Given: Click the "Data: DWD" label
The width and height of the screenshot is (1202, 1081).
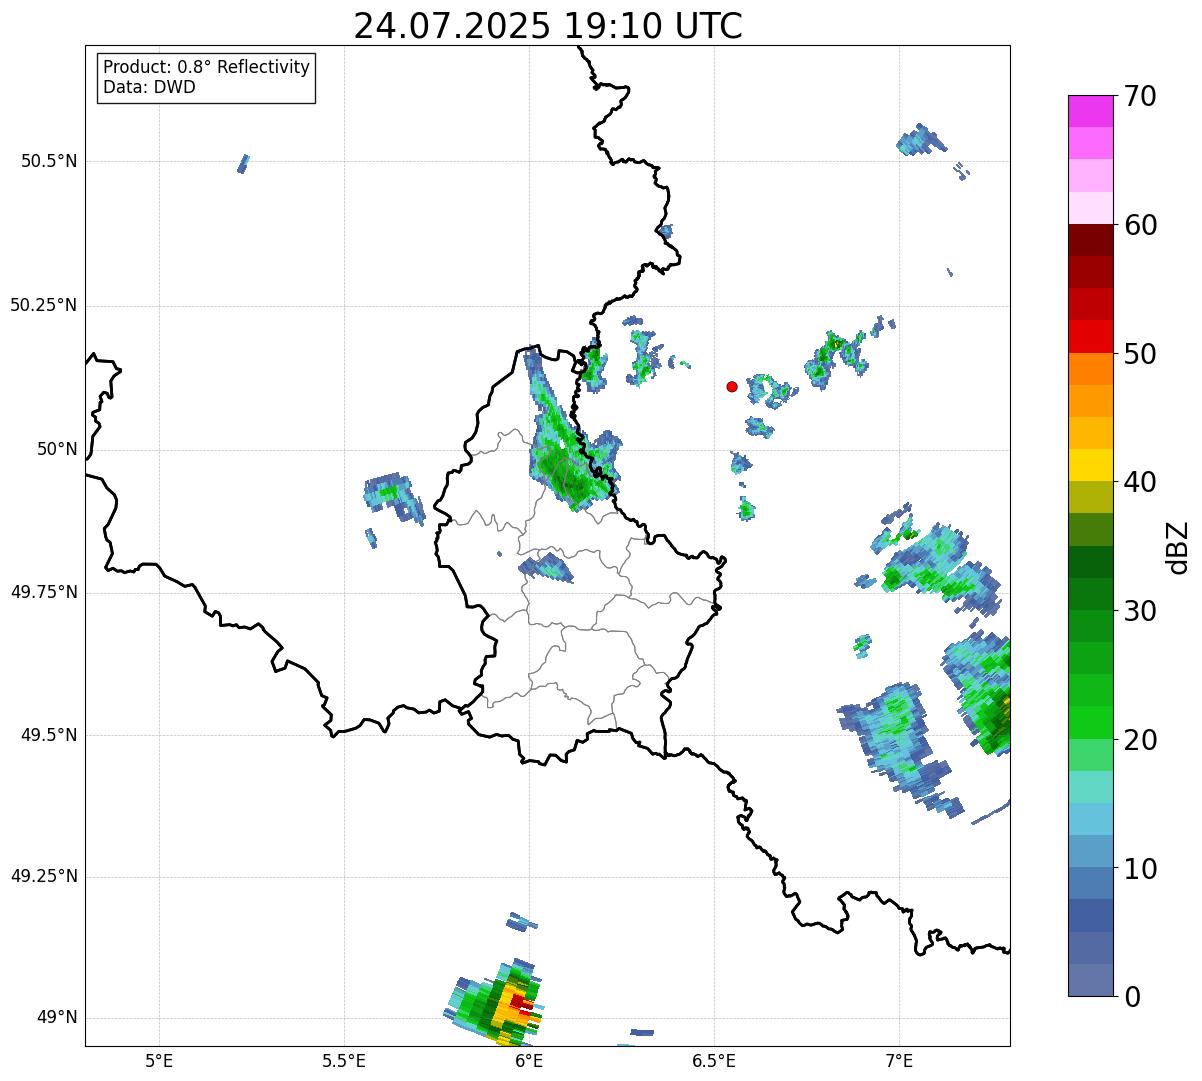Looking at the screenshot, I should pyautogui.click(x=149, y=87).
